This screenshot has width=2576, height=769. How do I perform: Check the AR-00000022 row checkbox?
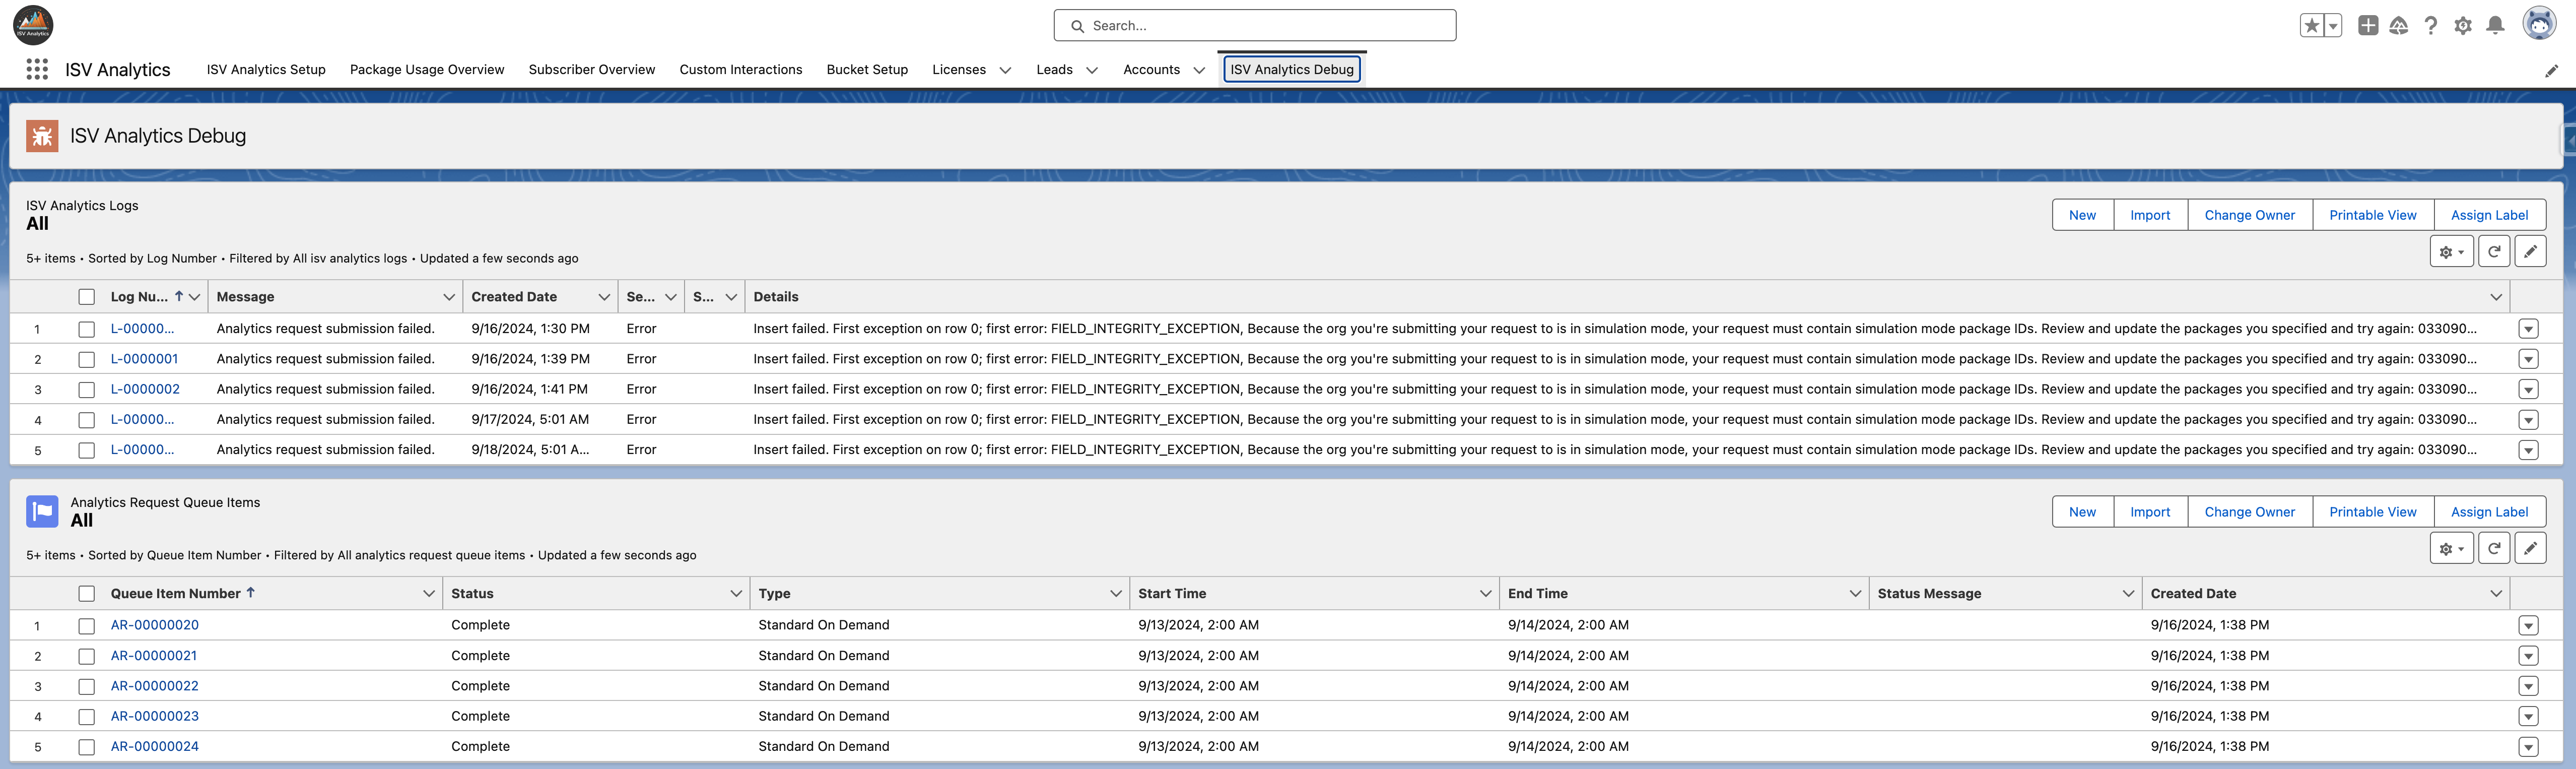pyautogui.click(x=87, y=687)
